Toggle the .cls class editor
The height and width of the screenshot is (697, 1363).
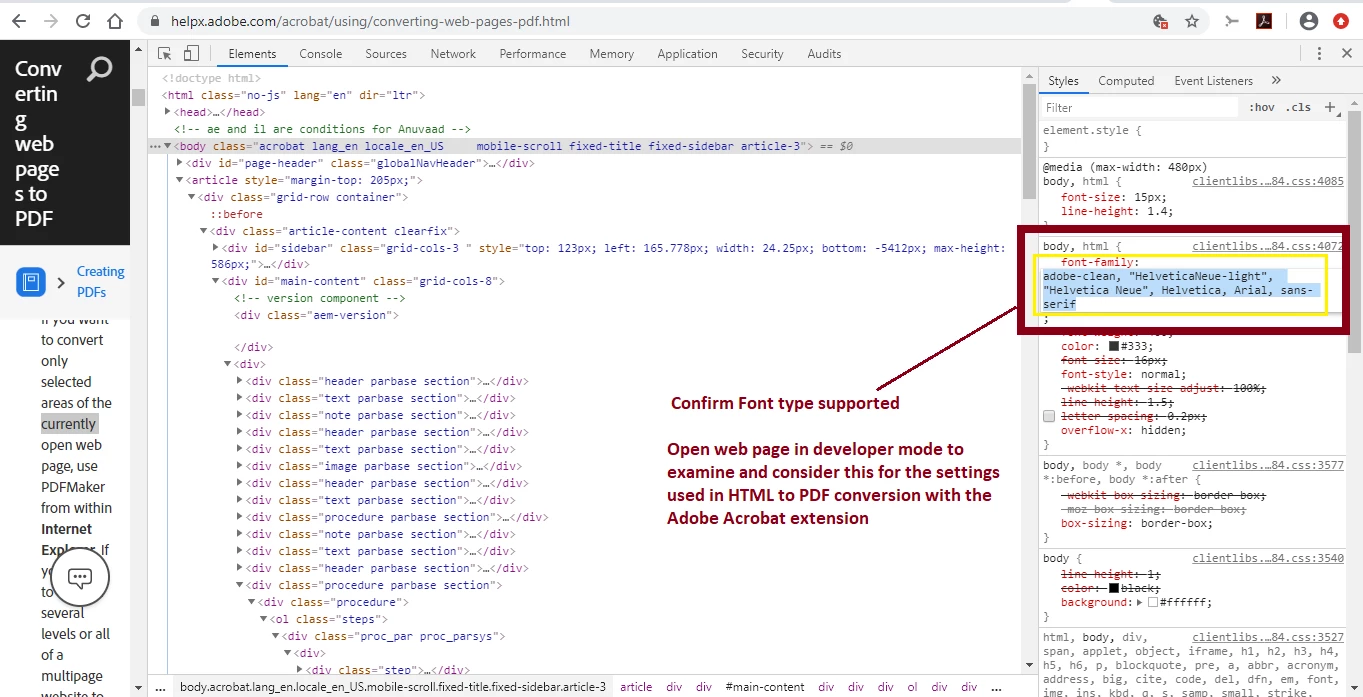click(x=1299, y=107)
